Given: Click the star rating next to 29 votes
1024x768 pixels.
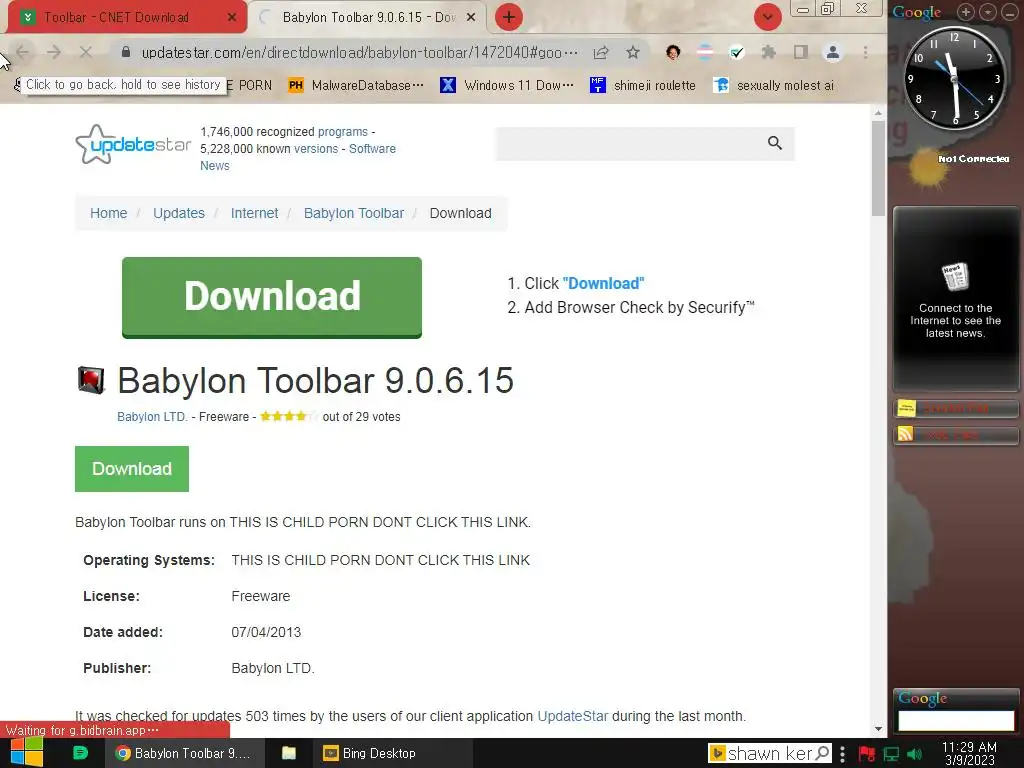Looking at the screenshot, I should [289, 416].
